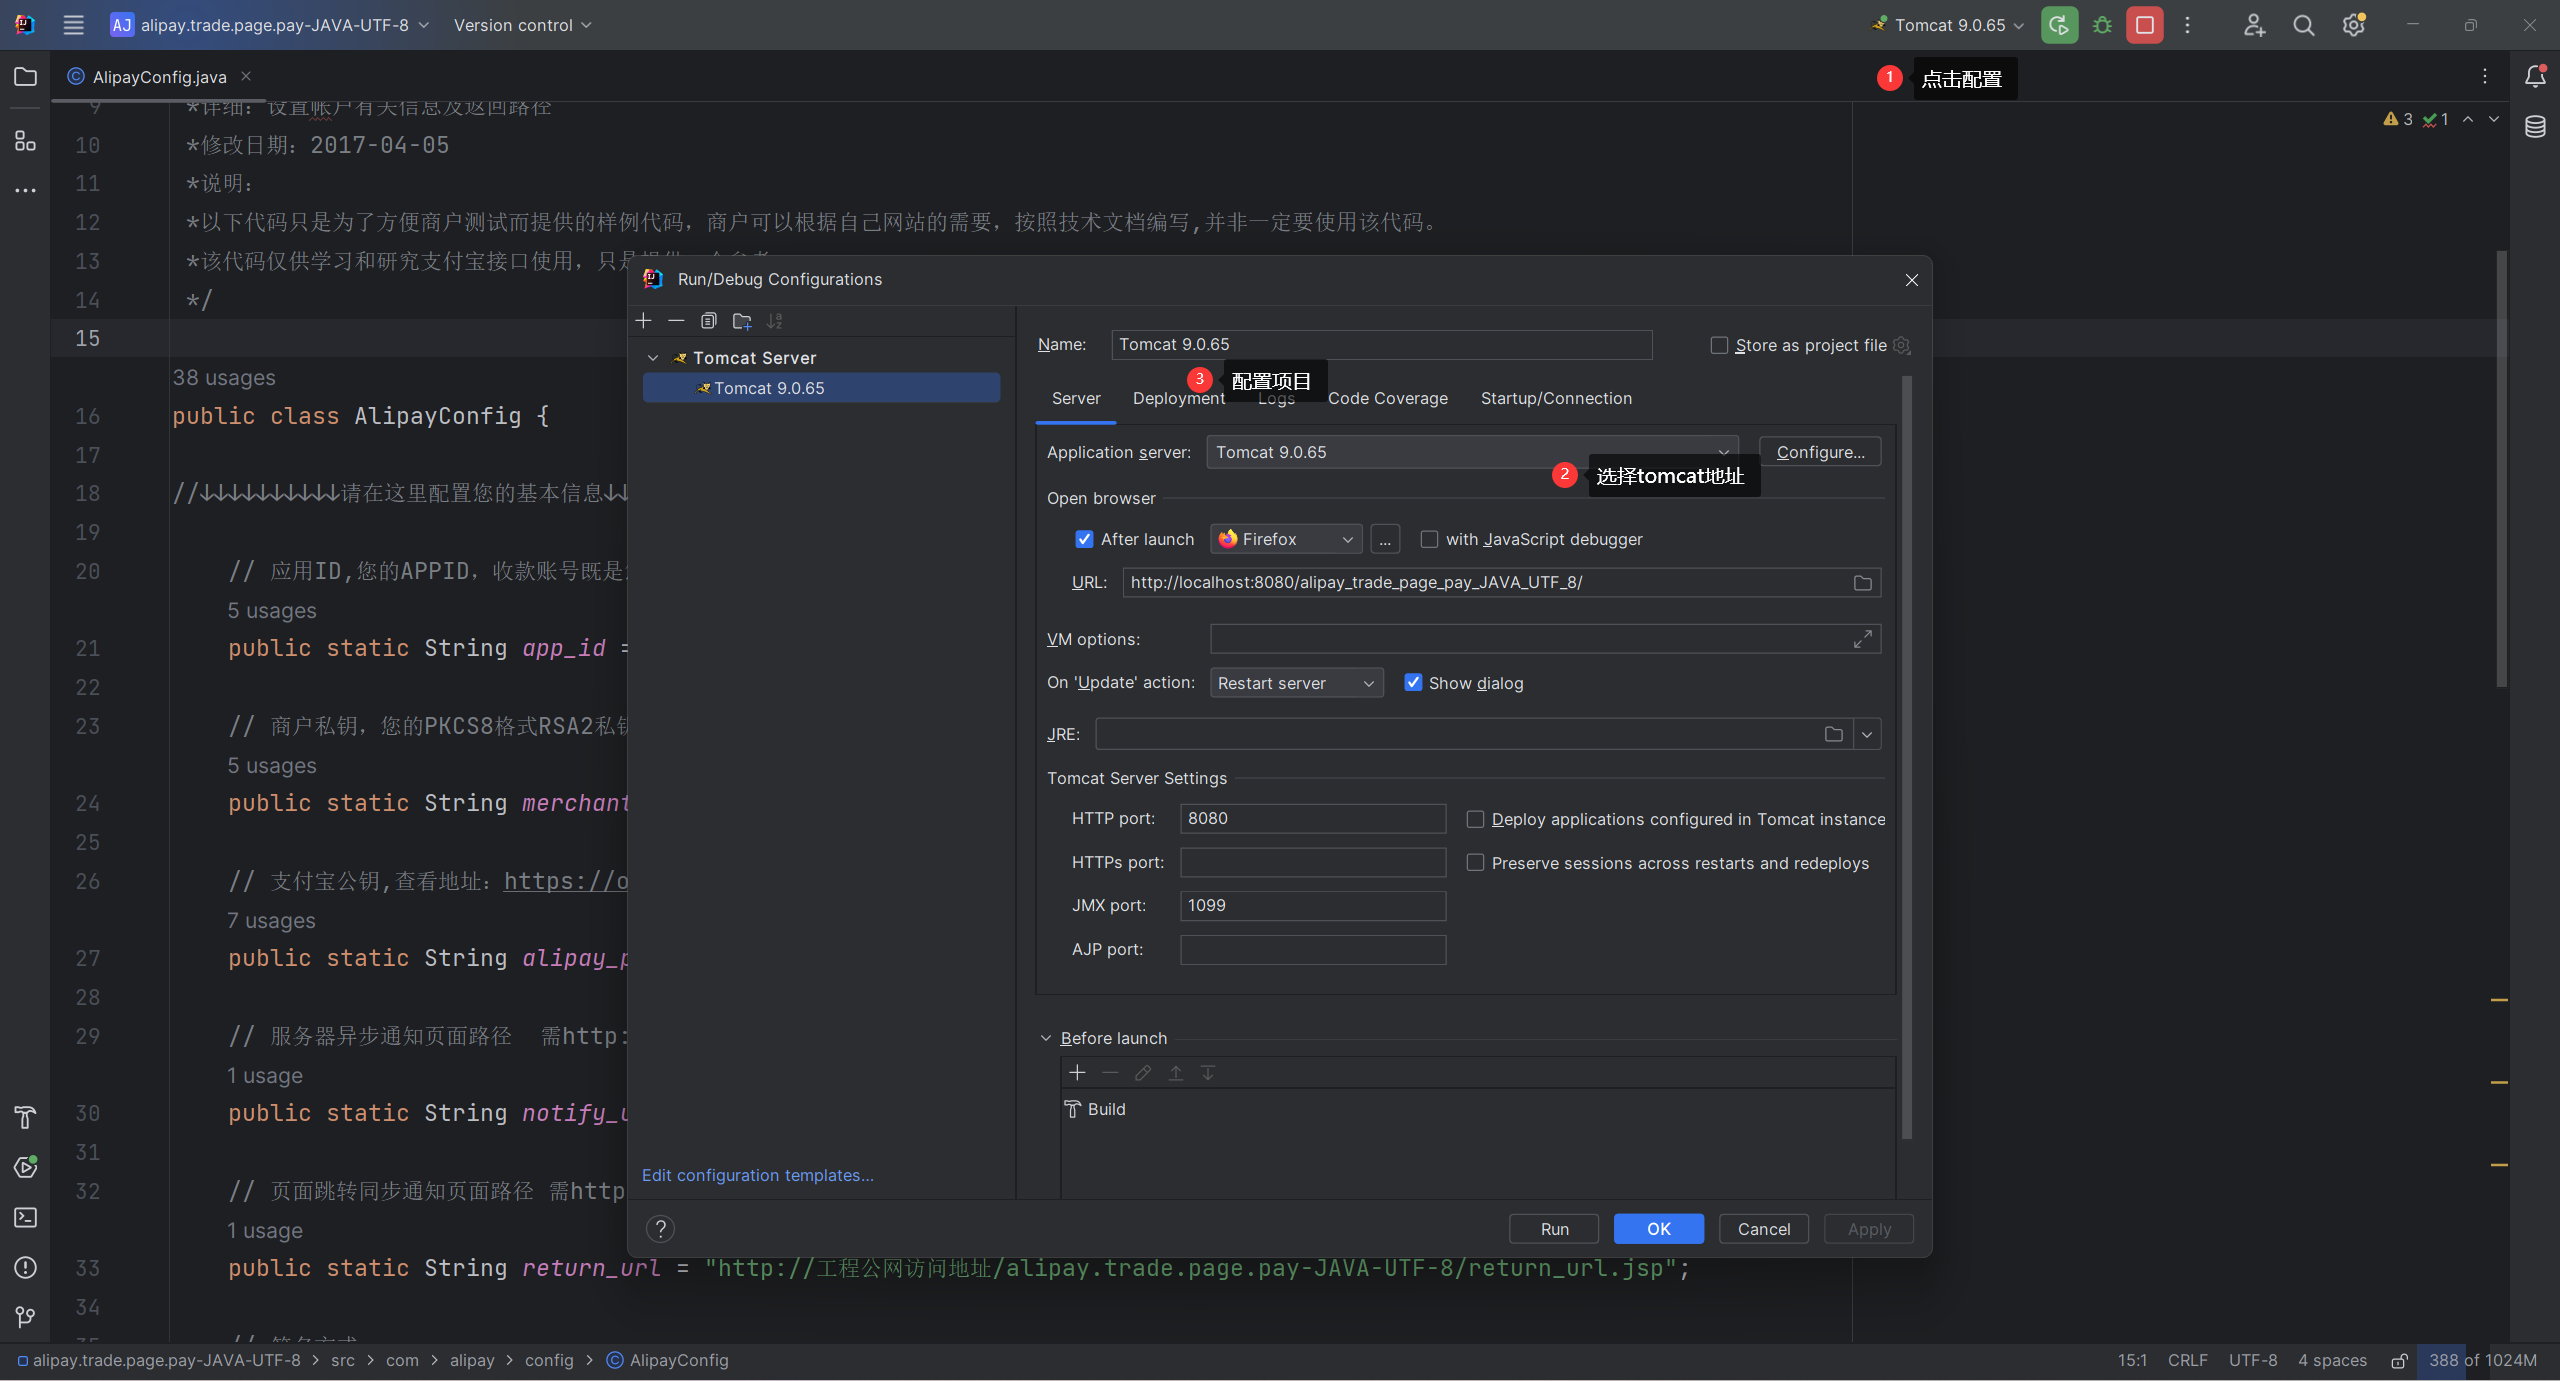This screenshot has height=1381, width=2560.
Task: Browse for JRE folder icon
Action: point(1833,734)
